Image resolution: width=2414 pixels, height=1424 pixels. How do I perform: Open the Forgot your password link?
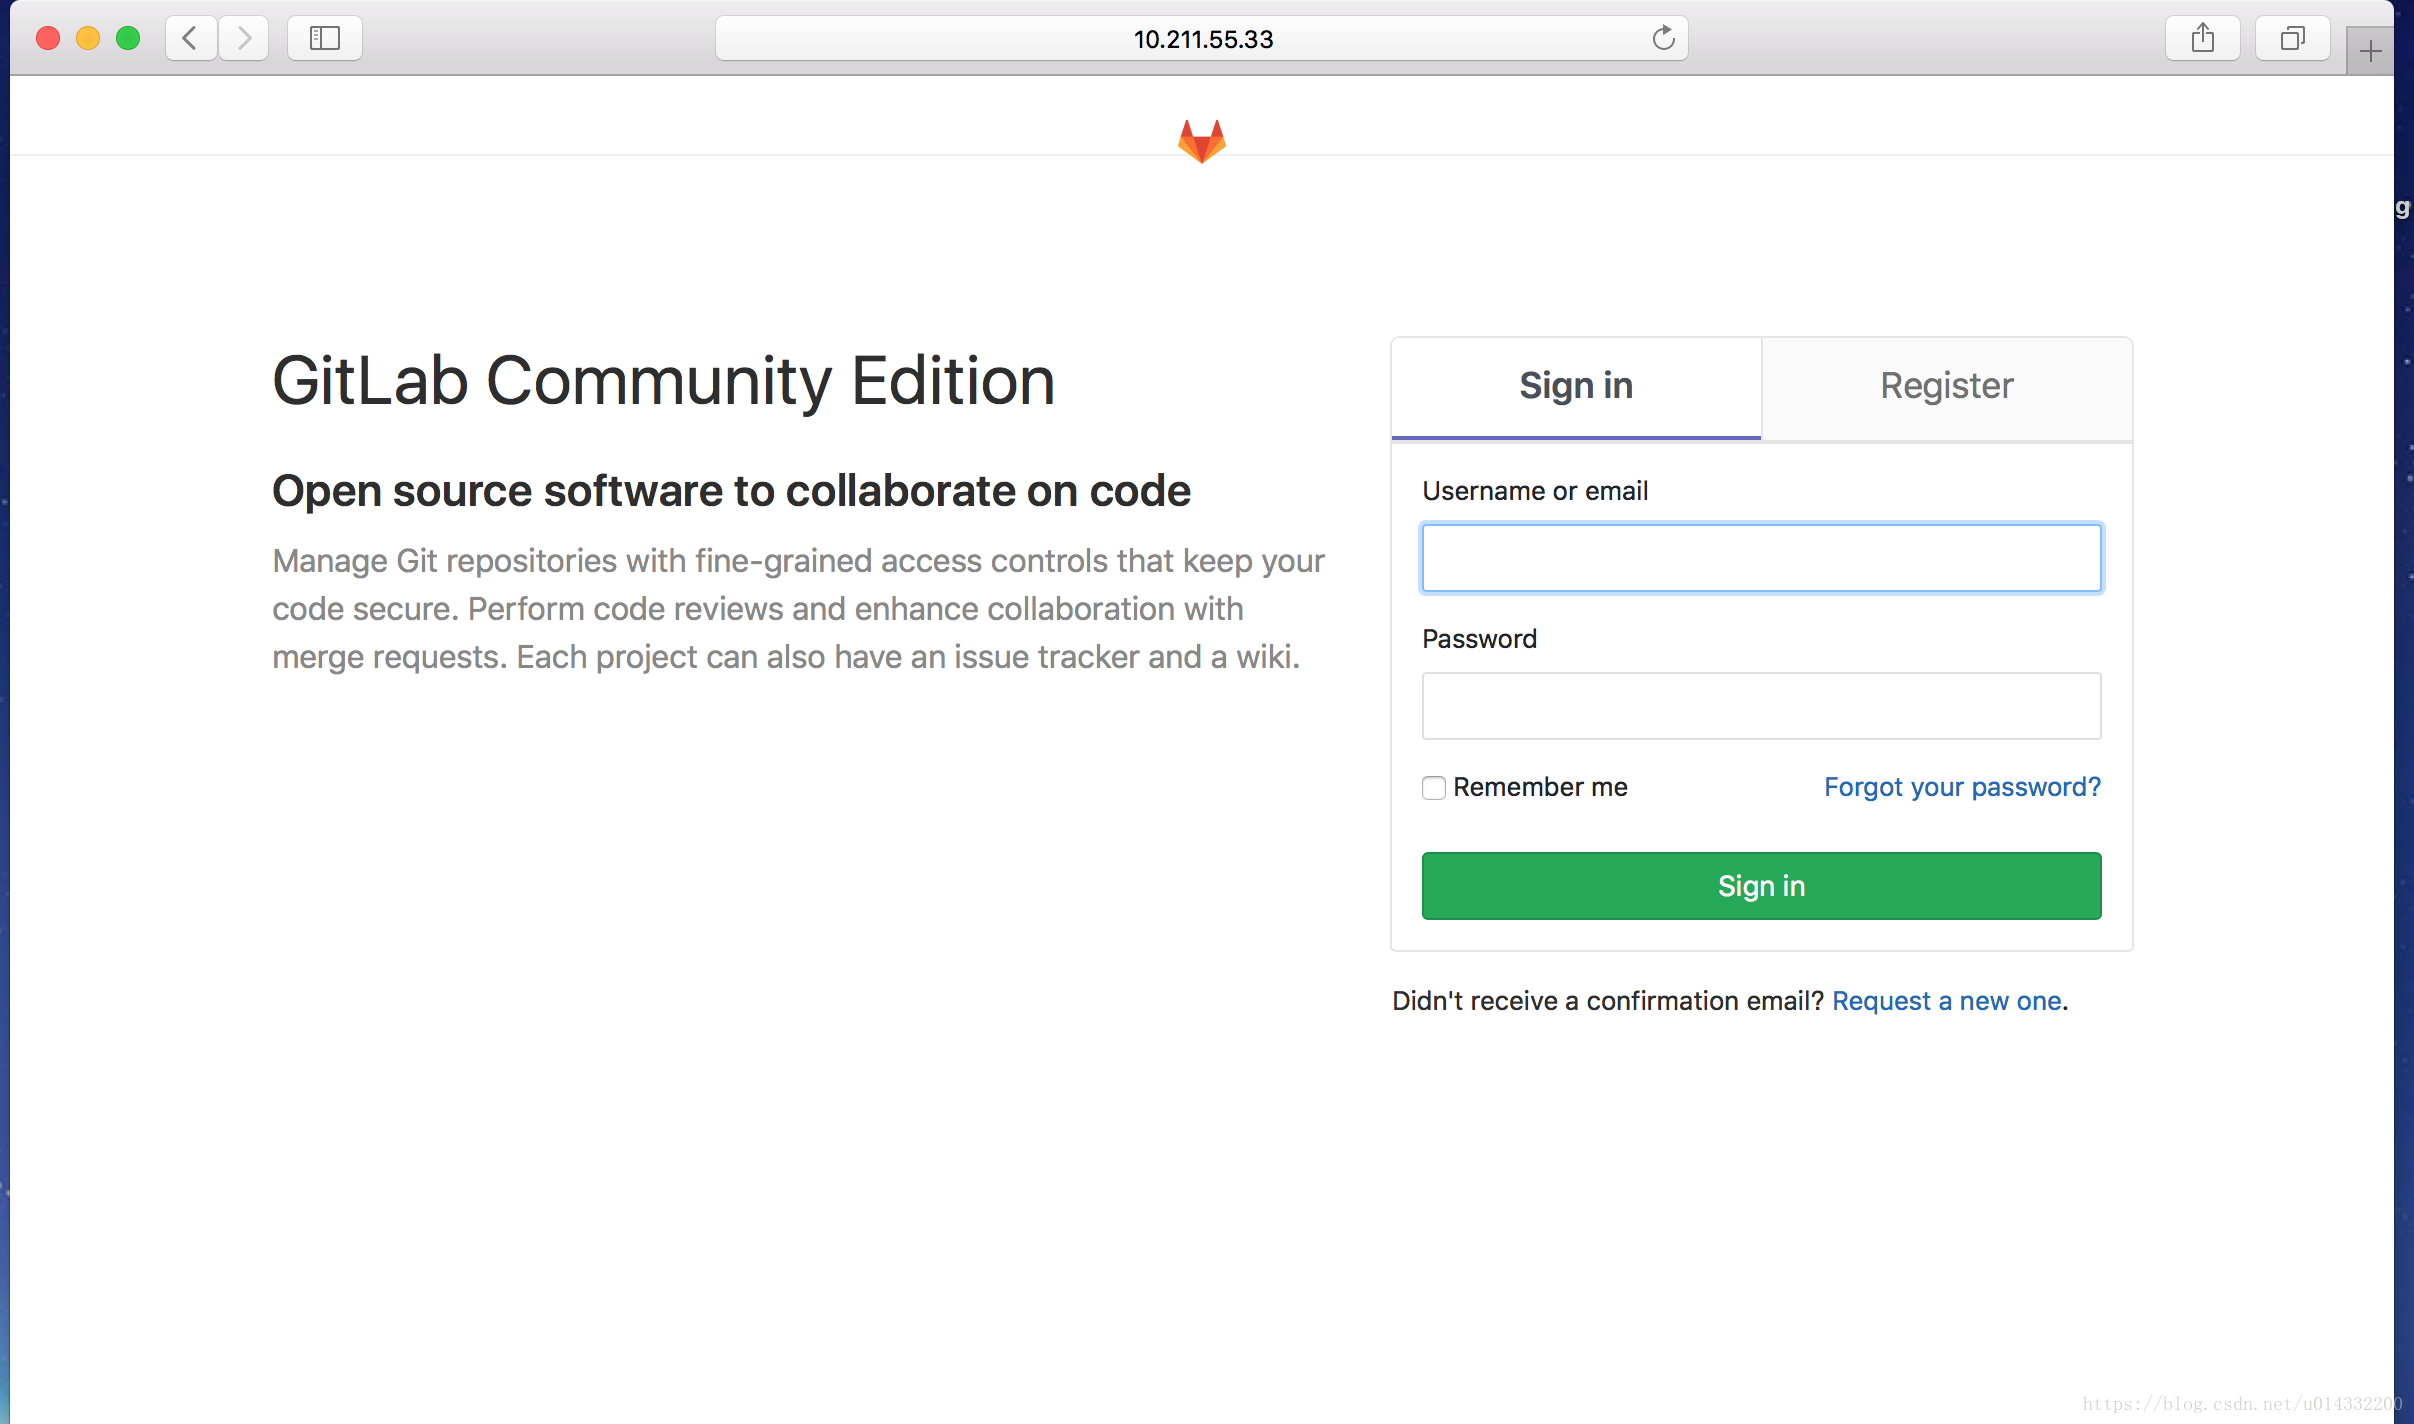pyautogui.click(x=1962, y=787)
